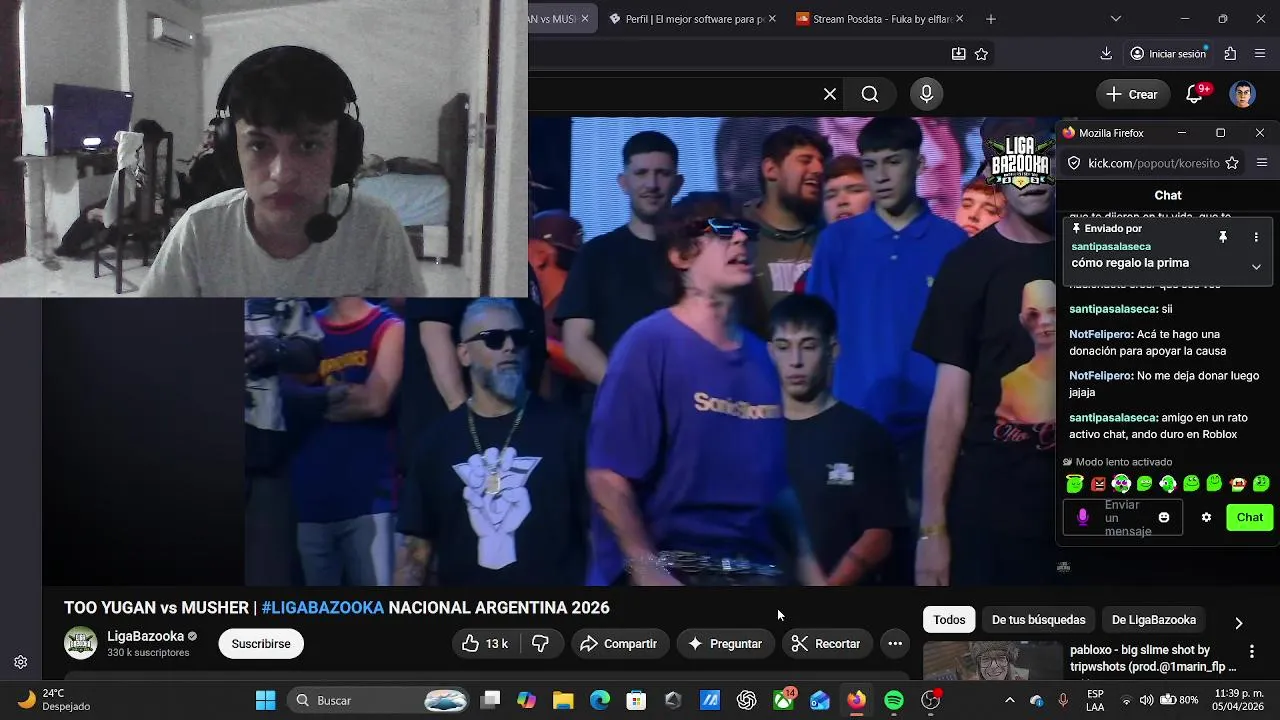Screen dimensions: 1280x720
Task: Unpin the pinned message in Kick chat
Action: 1222,237
